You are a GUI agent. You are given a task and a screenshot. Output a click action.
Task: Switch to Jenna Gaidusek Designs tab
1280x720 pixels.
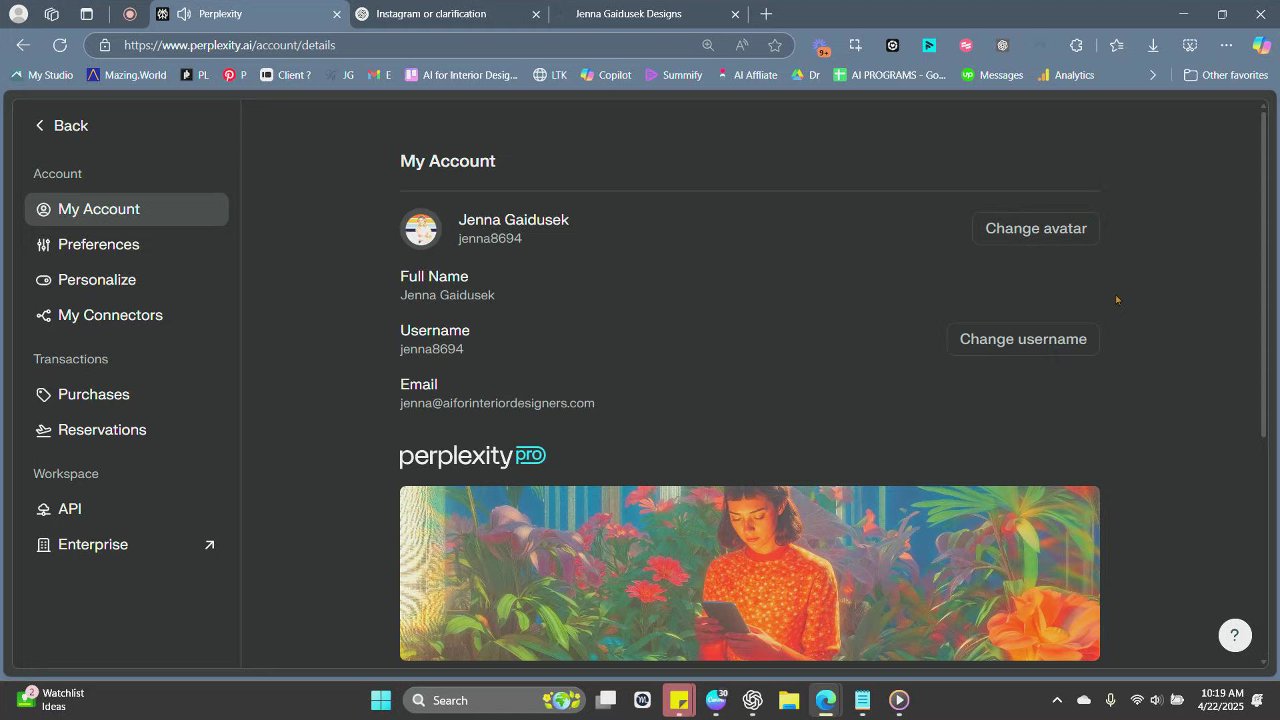pyautogui.click(x=645, y=14)
